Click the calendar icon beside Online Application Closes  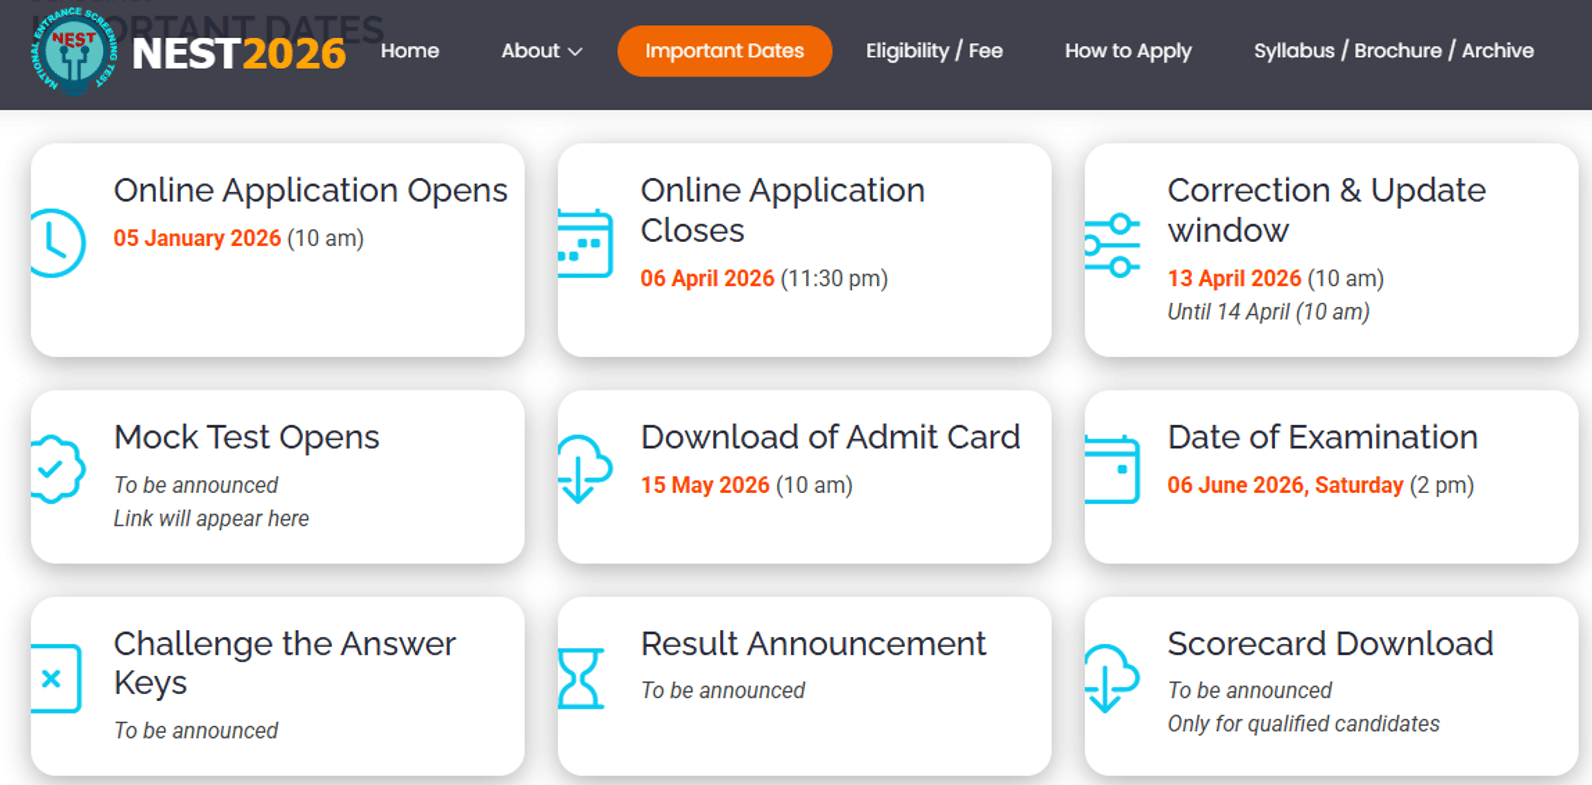pyautogui.click(x=585, y=243)
